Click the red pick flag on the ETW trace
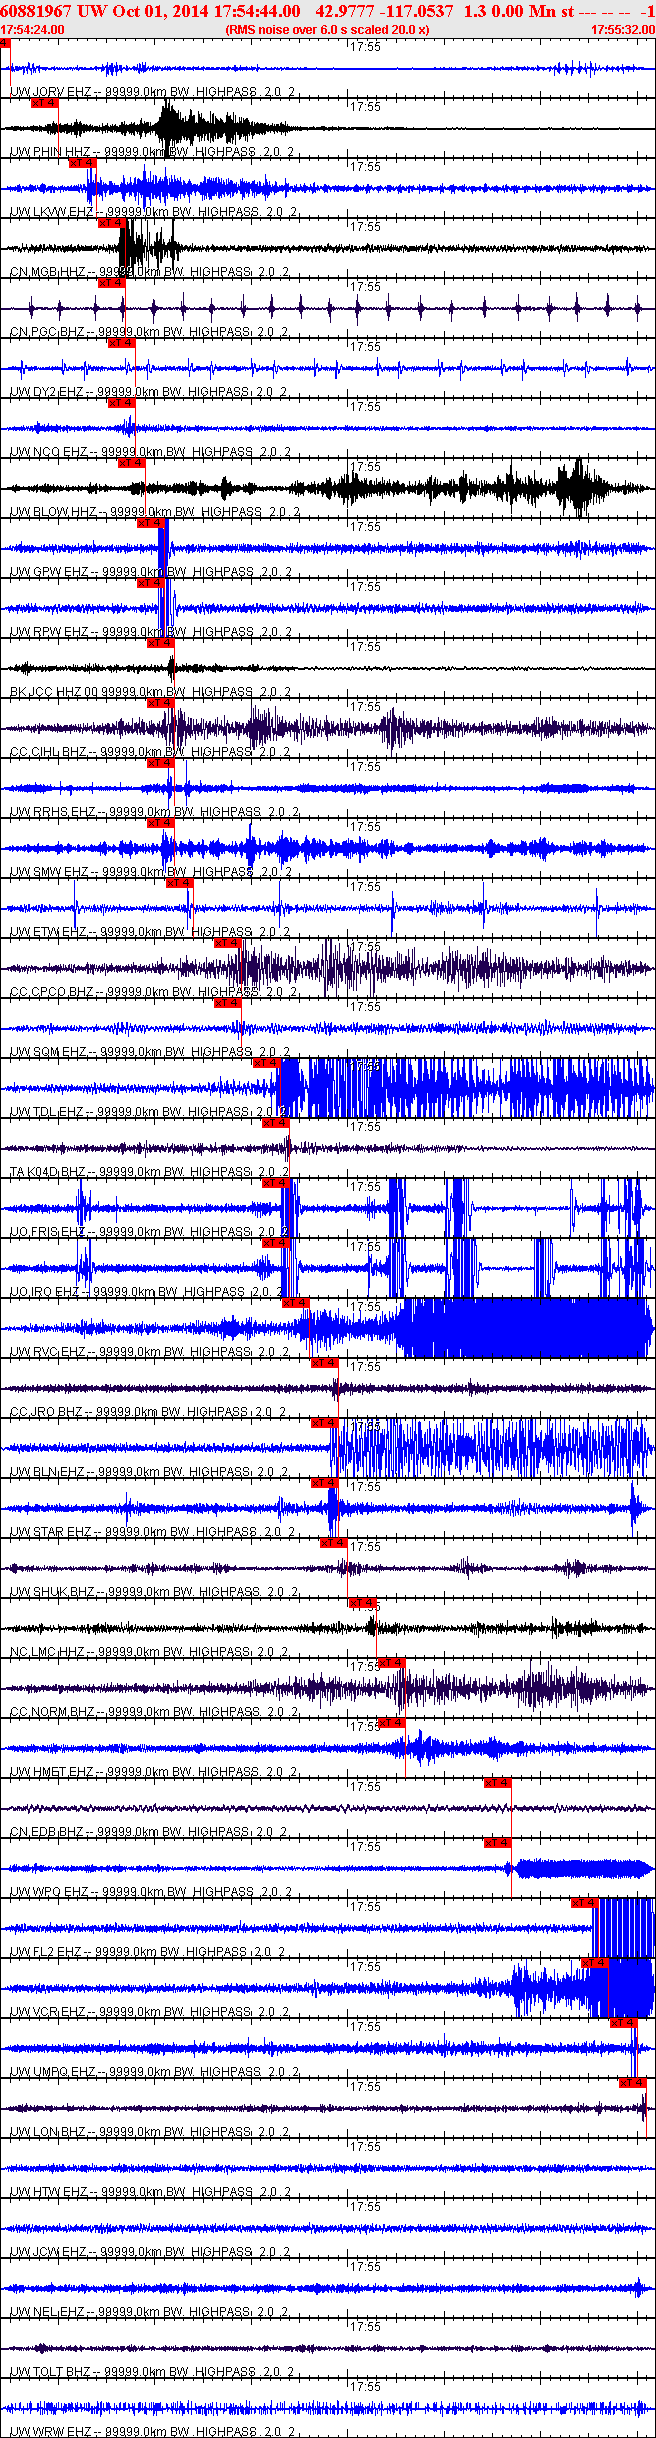Screen dimensions: 656x2438 [x=179, y=883]
